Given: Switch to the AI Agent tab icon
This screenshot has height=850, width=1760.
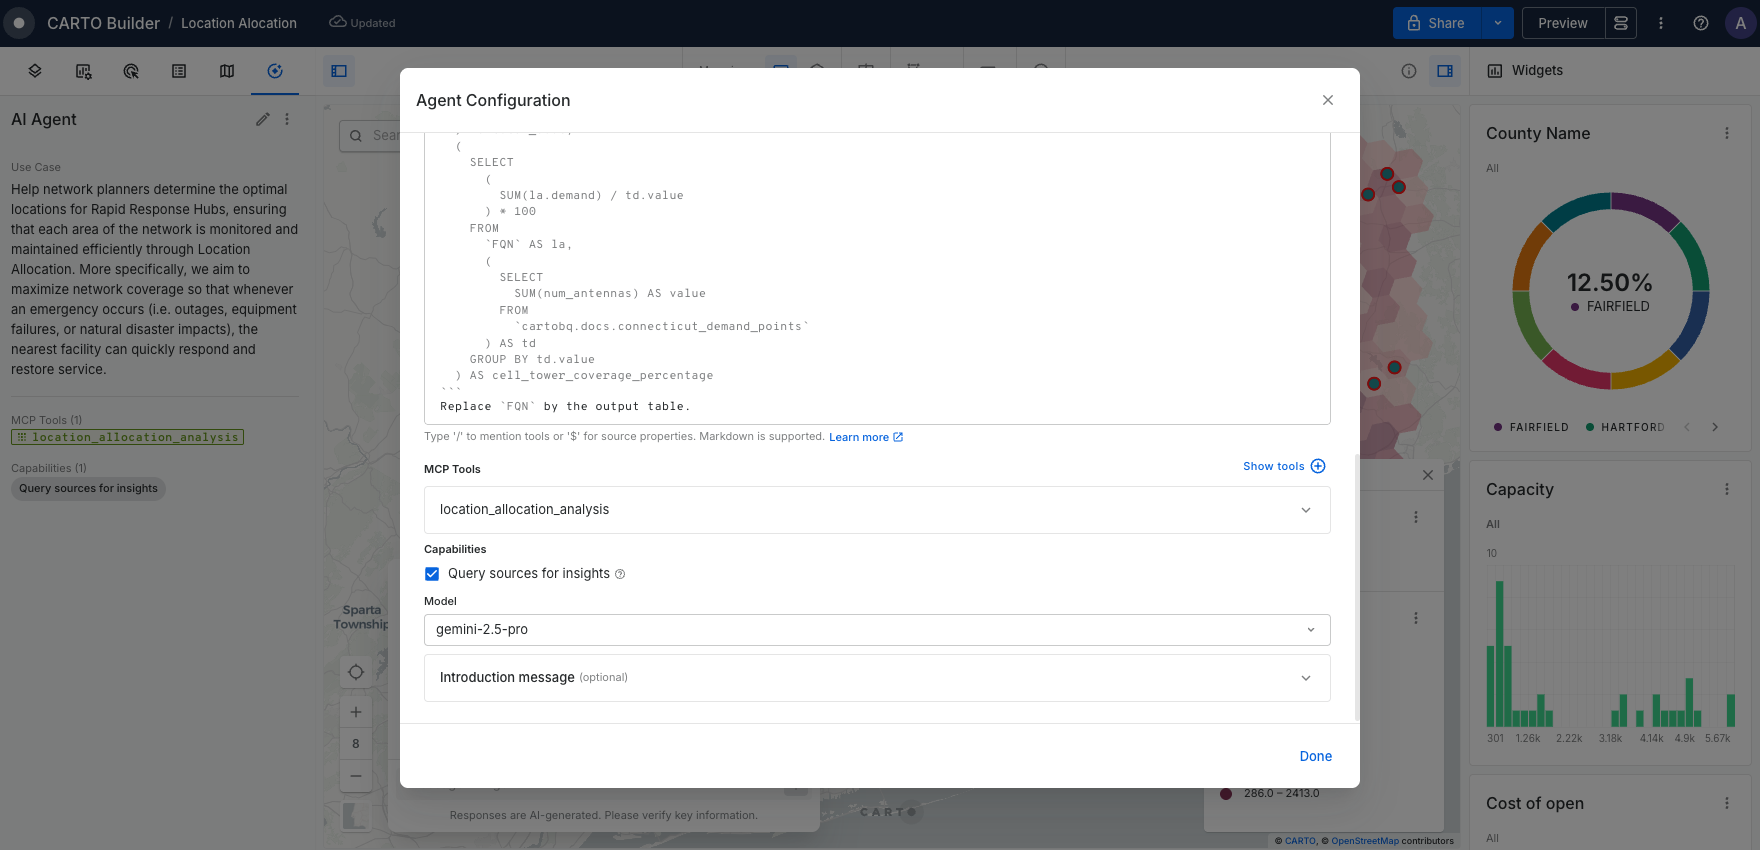Looking at the screenshot, I should point(275,71).
